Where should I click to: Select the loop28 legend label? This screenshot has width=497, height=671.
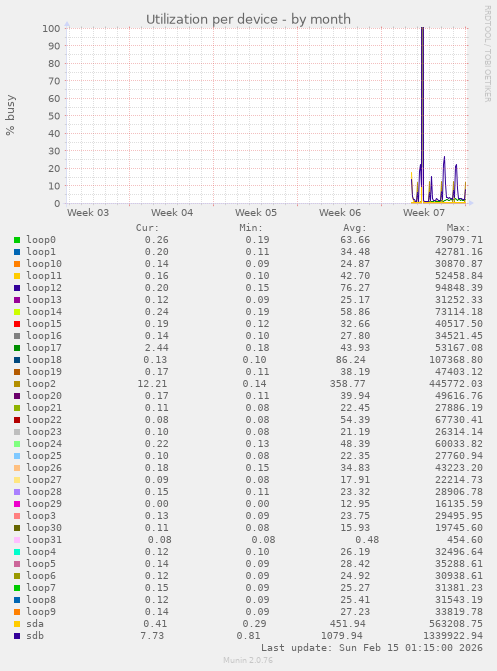point(44,492)
